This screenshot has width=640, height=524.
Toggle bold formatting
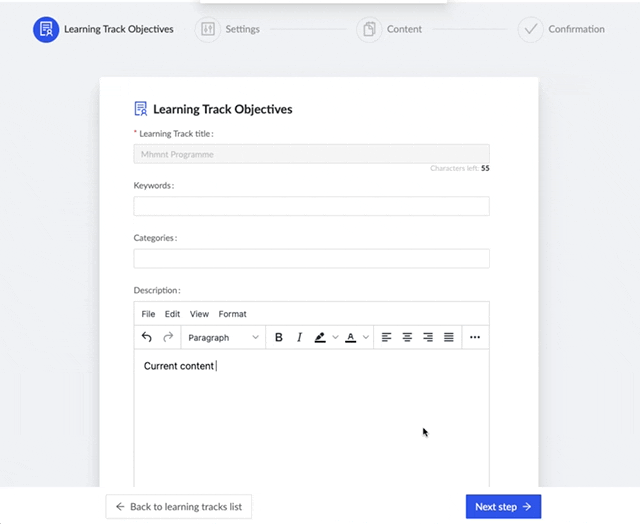coord(279,338)
